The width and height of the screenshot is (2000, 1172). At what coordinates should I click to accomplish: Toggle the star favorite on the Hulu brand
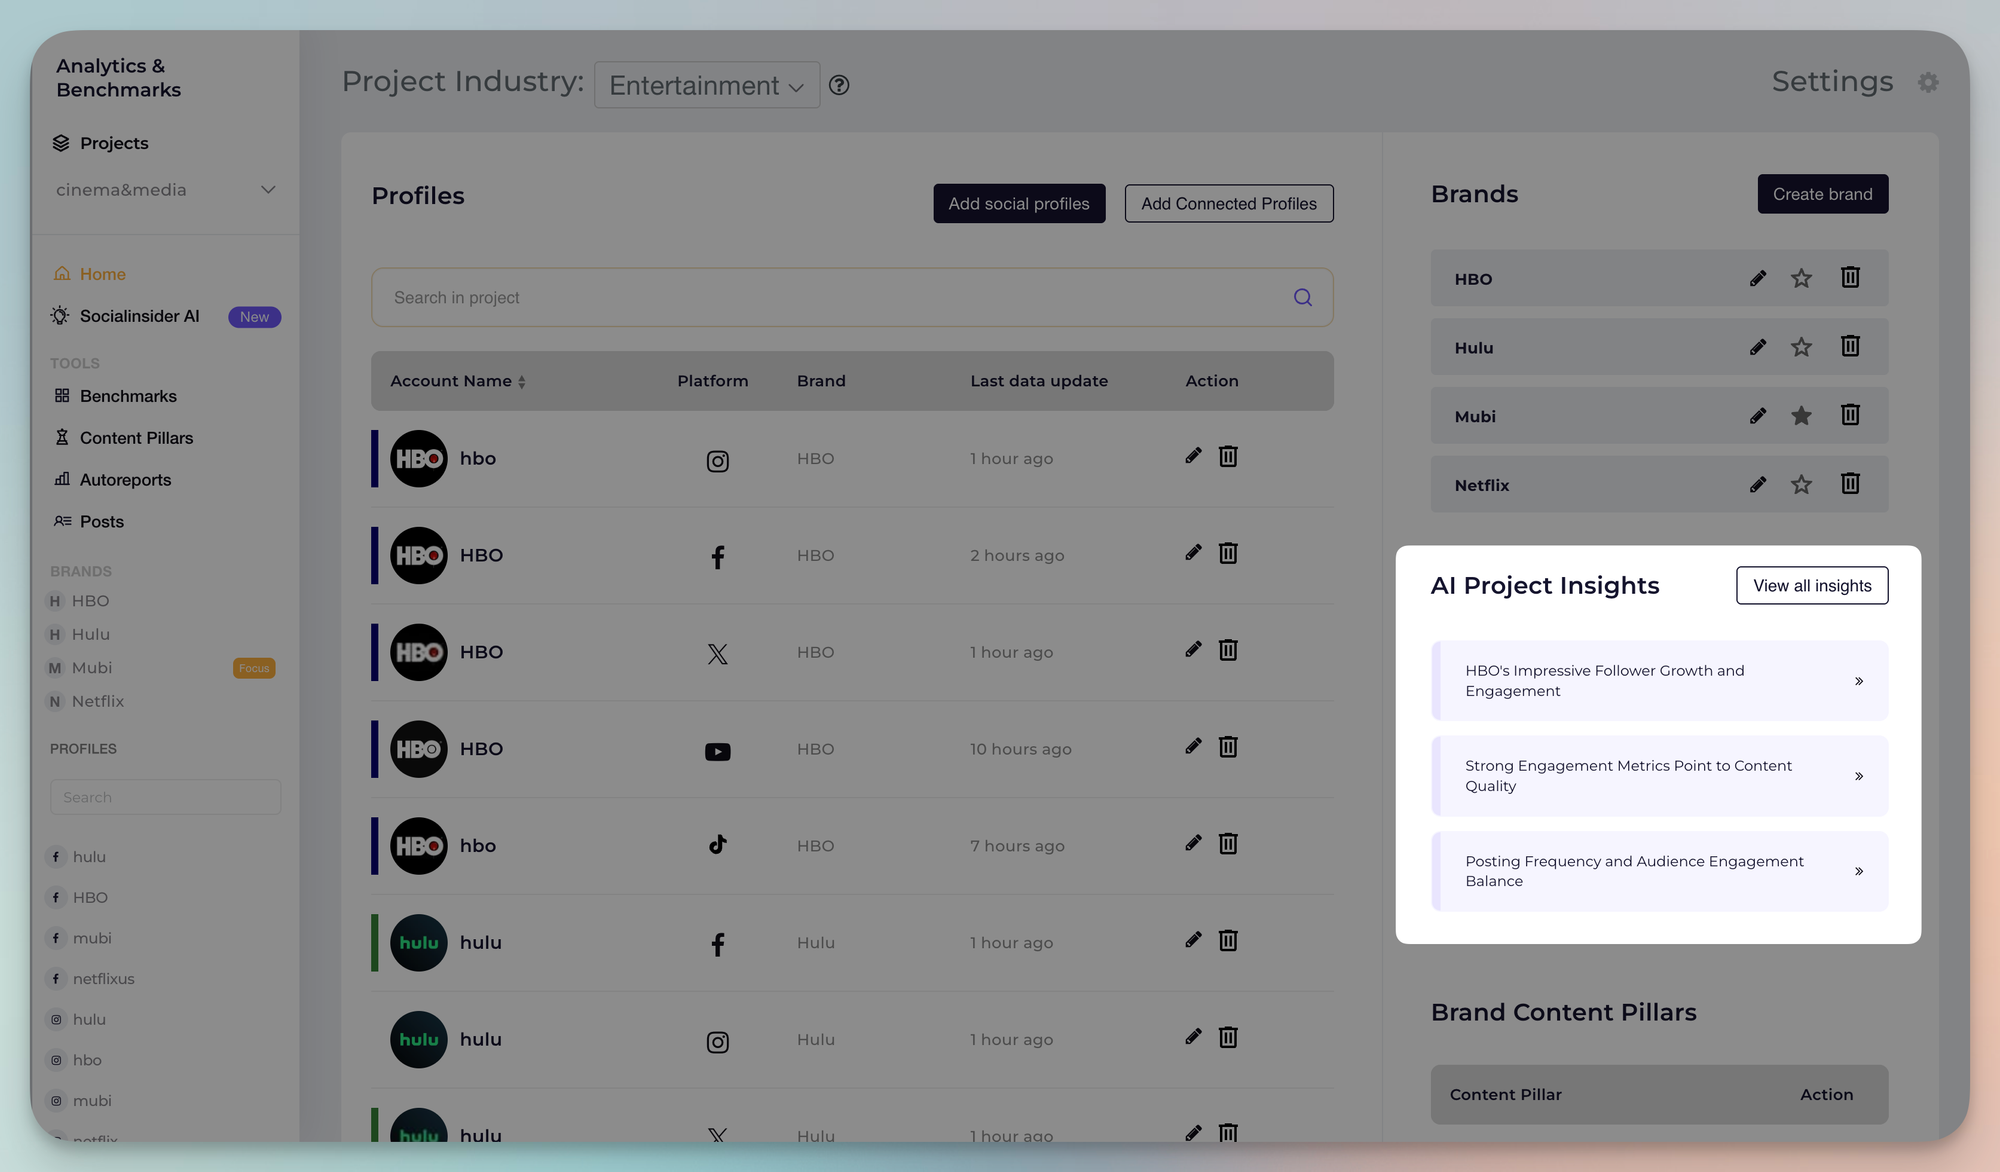coord(1801,346)
